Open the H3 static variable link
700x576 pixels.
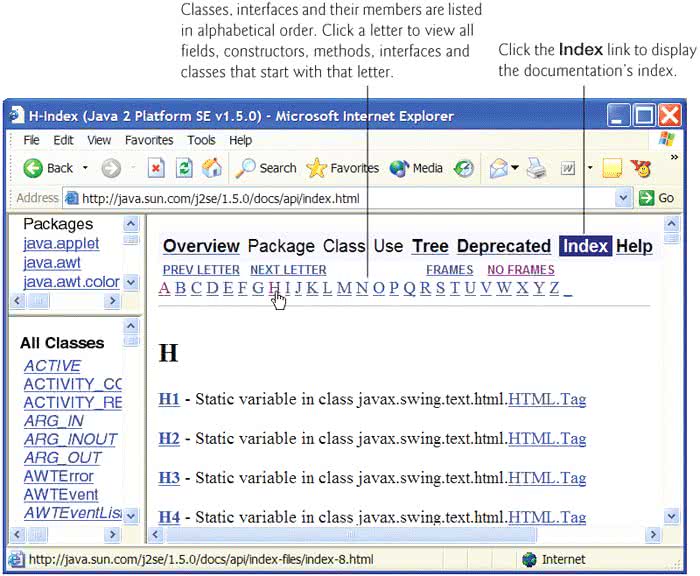pyautogui.click(x=169, y=478)
